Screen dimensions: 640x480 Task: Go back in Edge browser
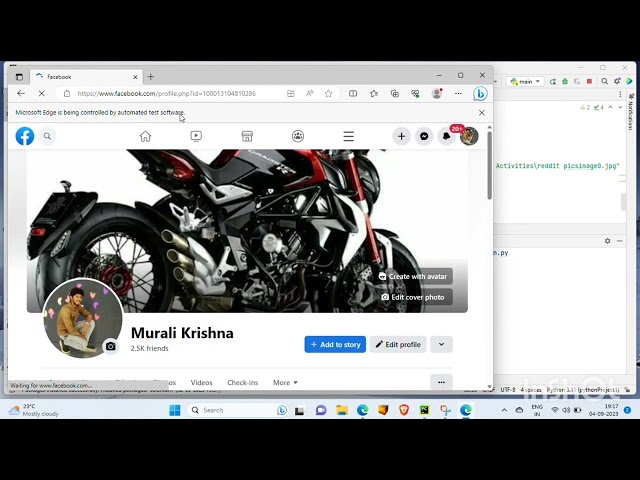(x=21, y=93)
